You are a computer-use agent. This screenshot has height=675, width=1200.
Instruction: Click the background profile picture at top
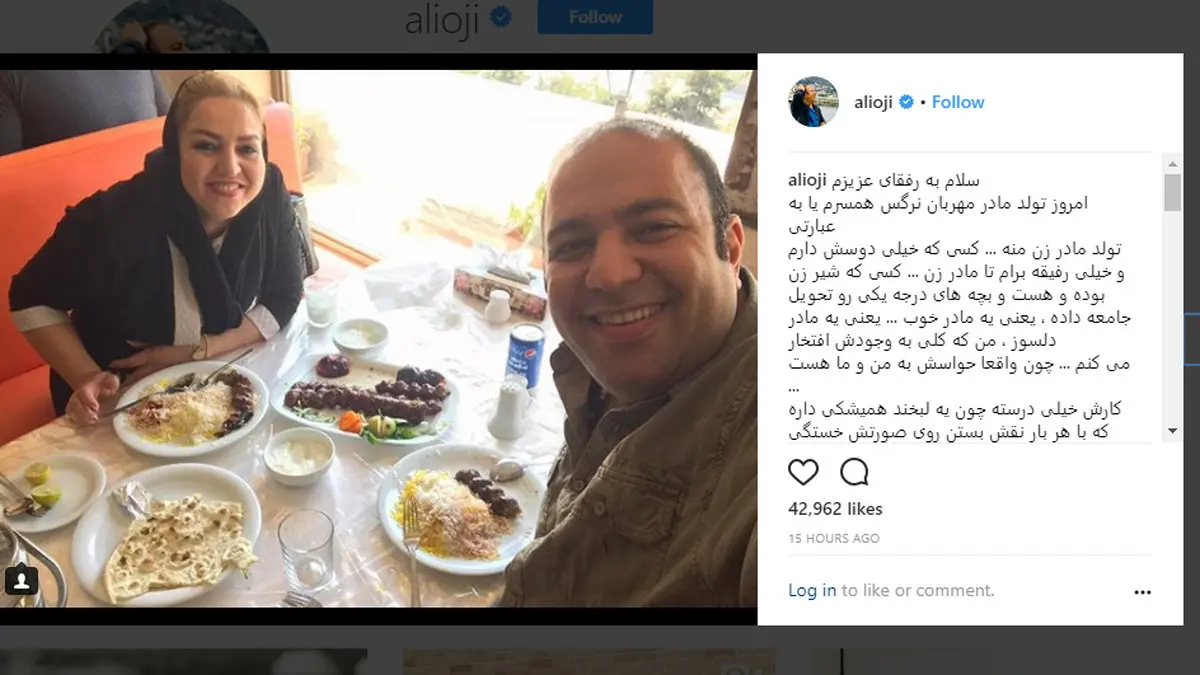pos(182,27)
